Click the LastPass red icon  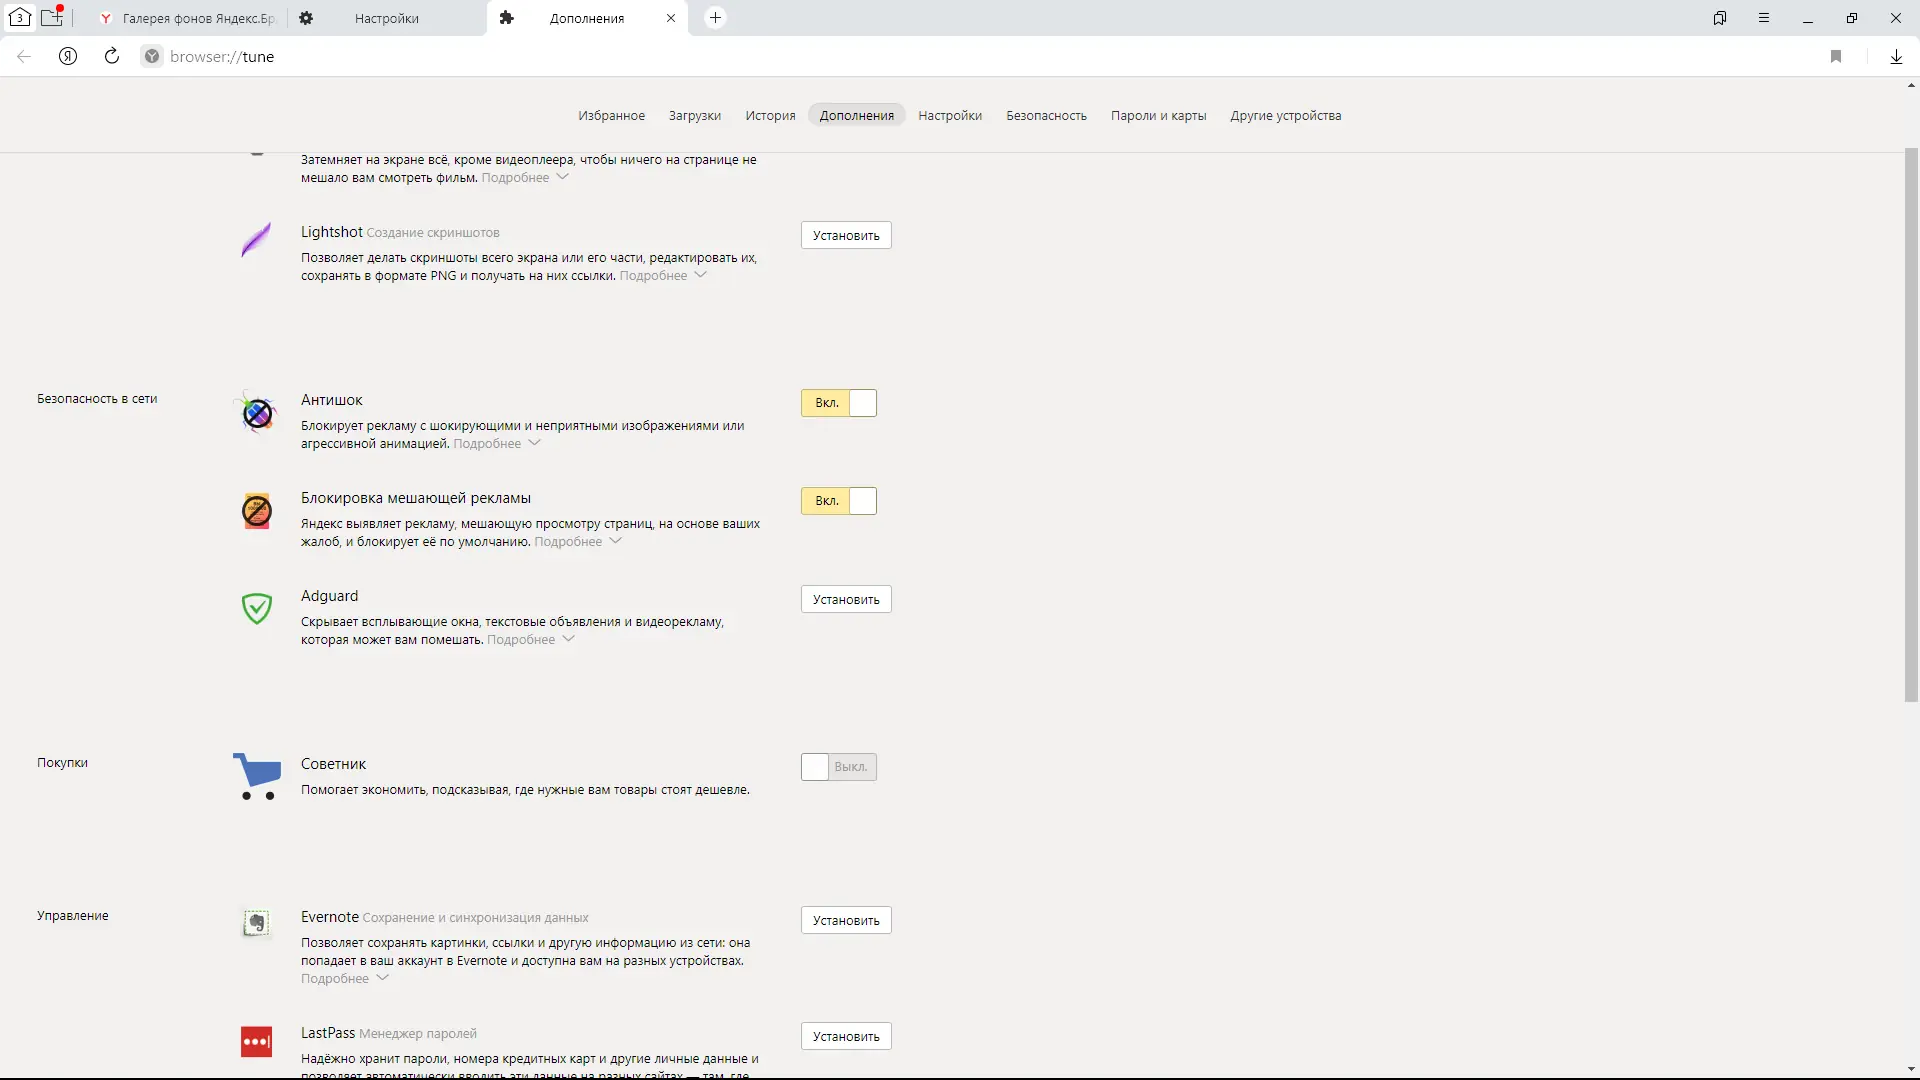coord(257,1041)
